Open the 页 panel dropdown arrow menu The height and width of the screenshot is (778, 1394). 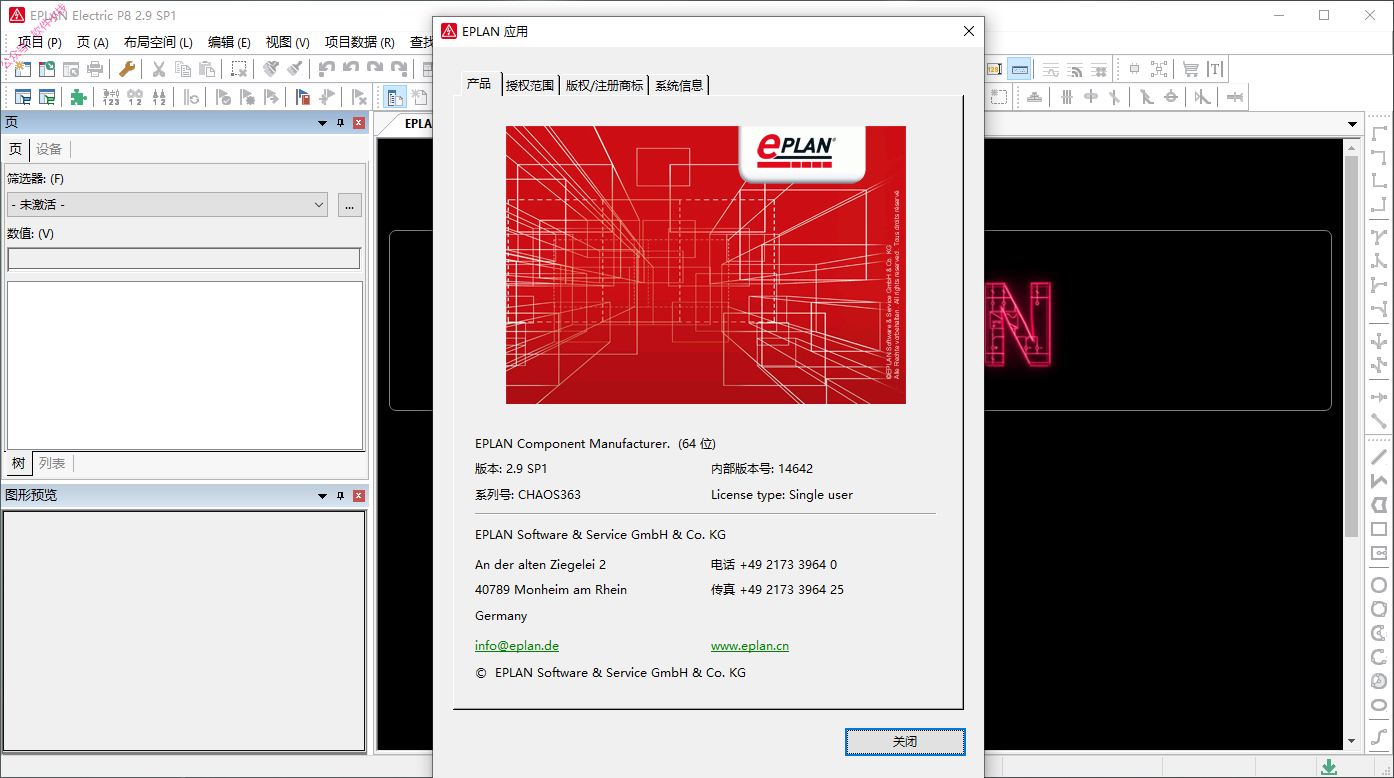coord(322,123)
